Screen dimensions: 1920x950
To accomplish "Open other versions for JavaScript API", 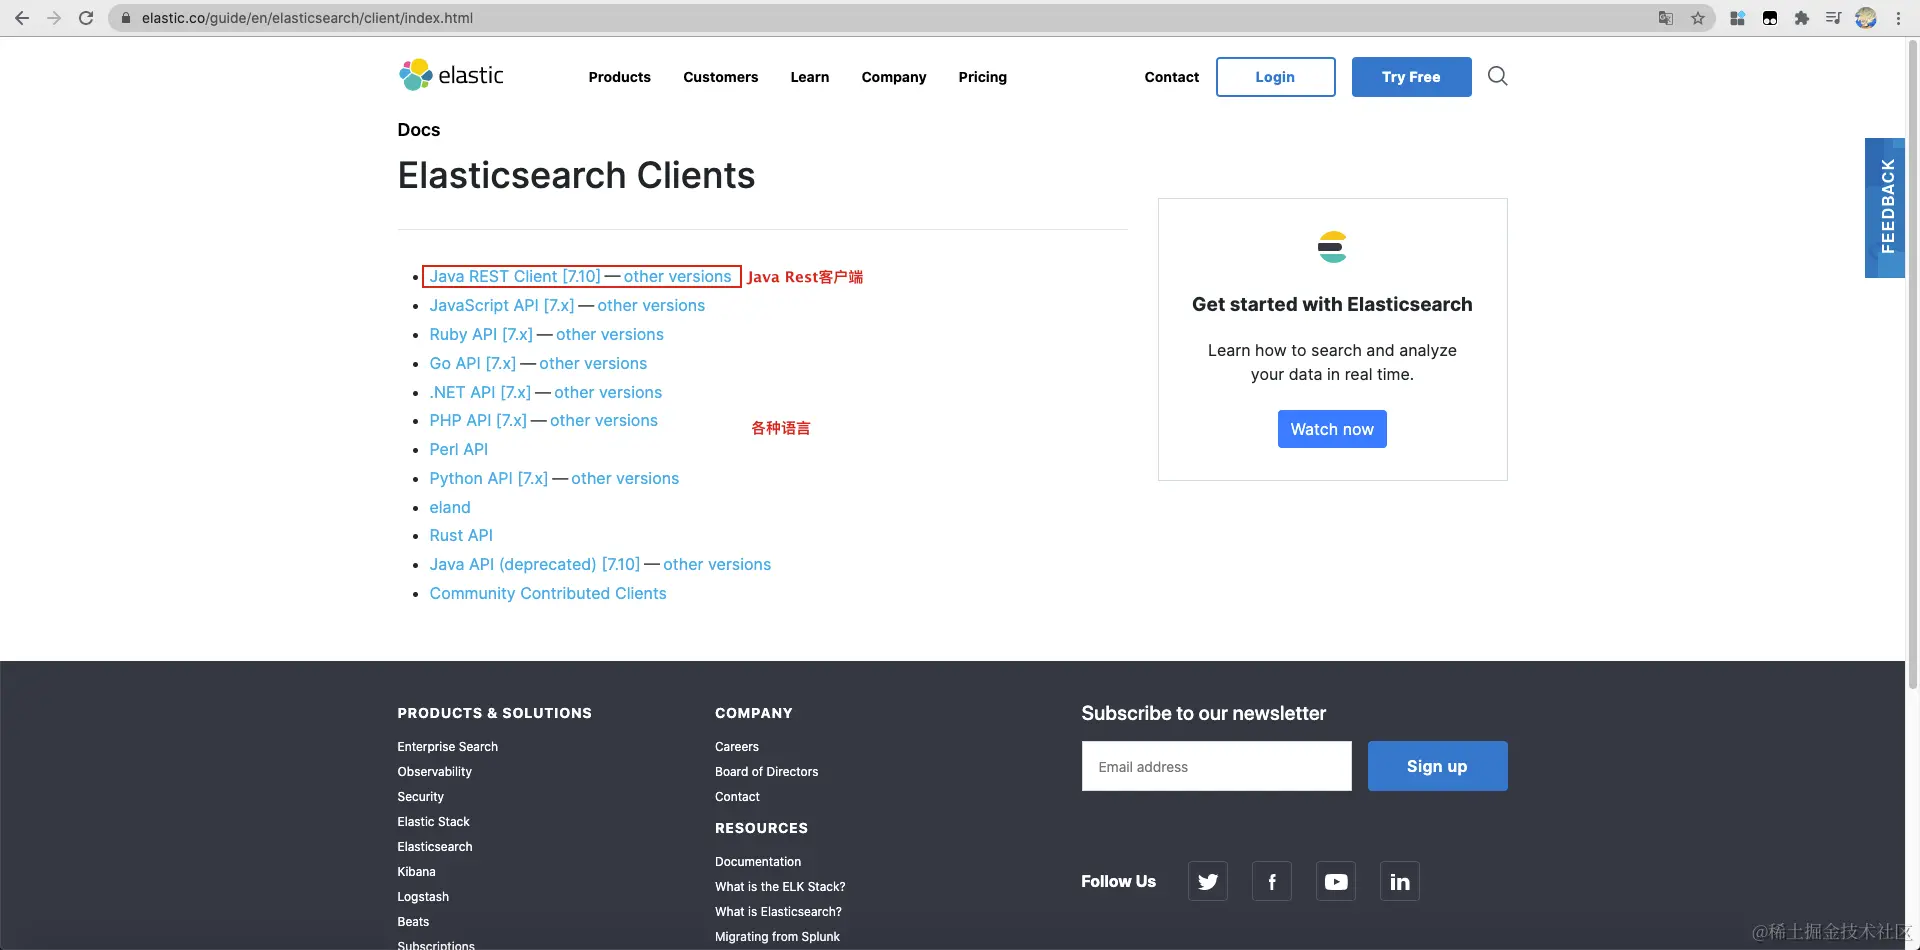I will click(651, 306).
